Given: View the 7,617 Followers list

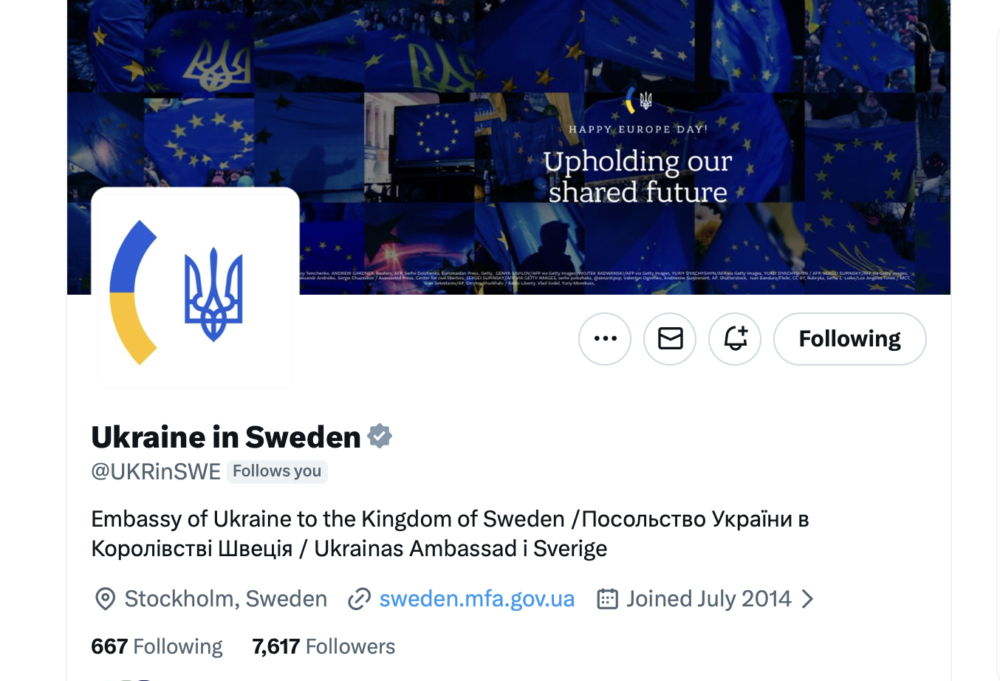Looking at the screenshot, I should click(323, 647).
